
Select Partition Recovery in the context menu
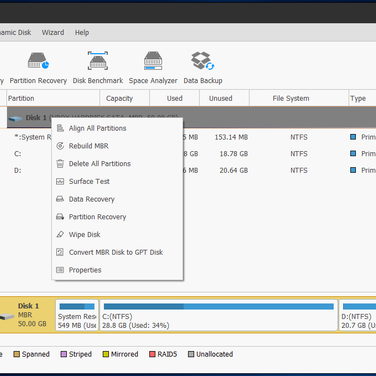[x=117, y=217]
